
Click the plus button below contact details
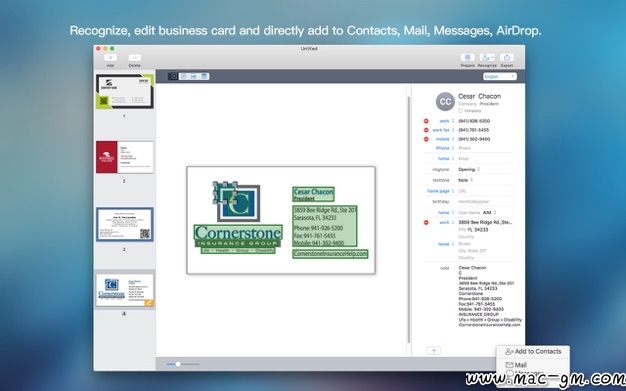coord(434,351)
